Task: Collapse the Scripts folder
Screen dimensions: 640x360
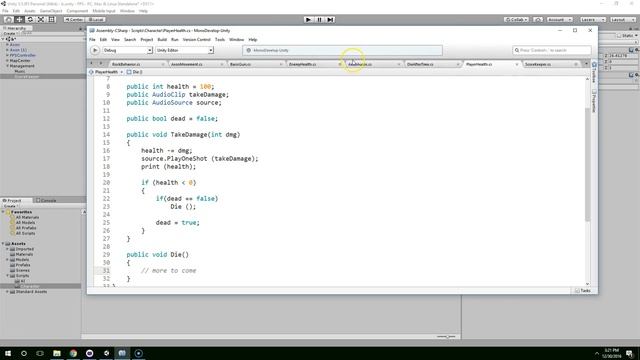Action: click(7, 276)
